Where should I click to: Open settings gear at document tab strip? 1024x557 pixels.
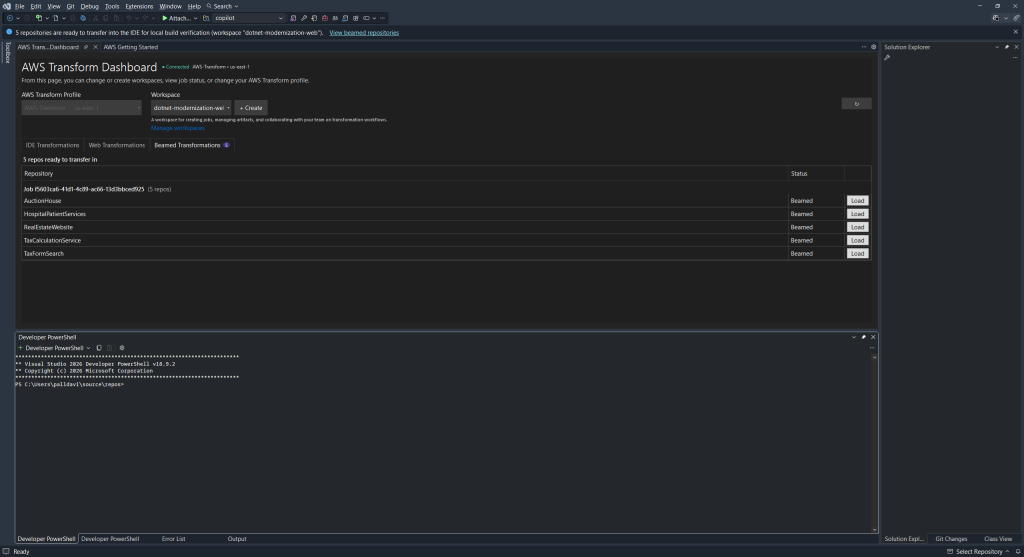(873, 47)
